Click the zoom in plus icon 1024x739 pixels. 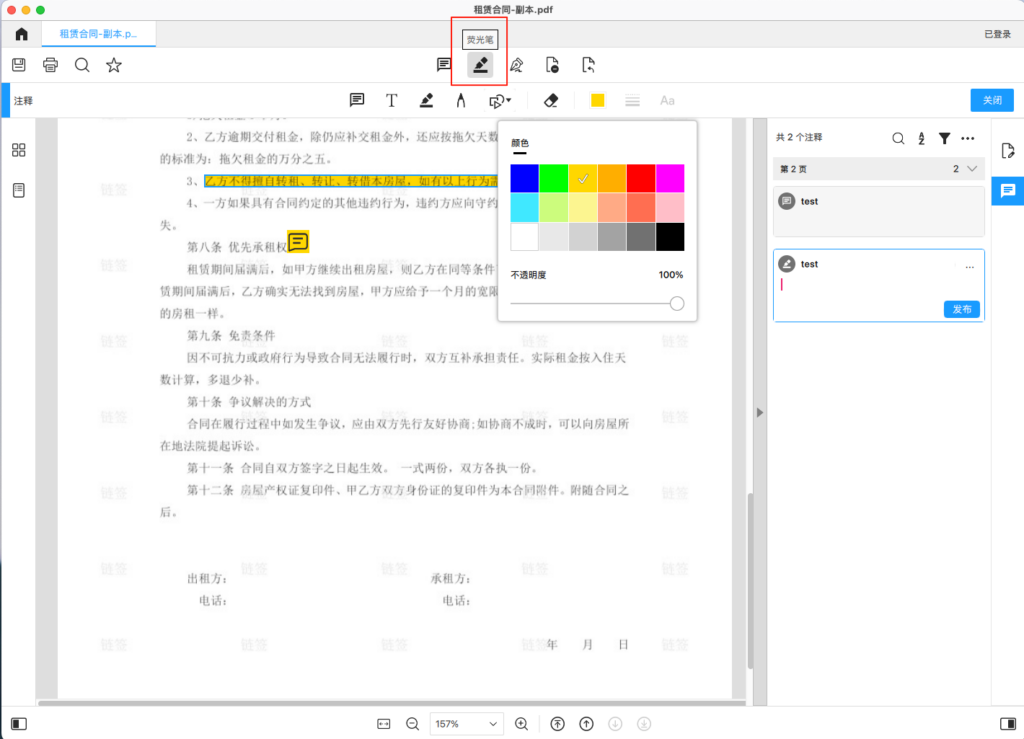[x=521, y=723]
